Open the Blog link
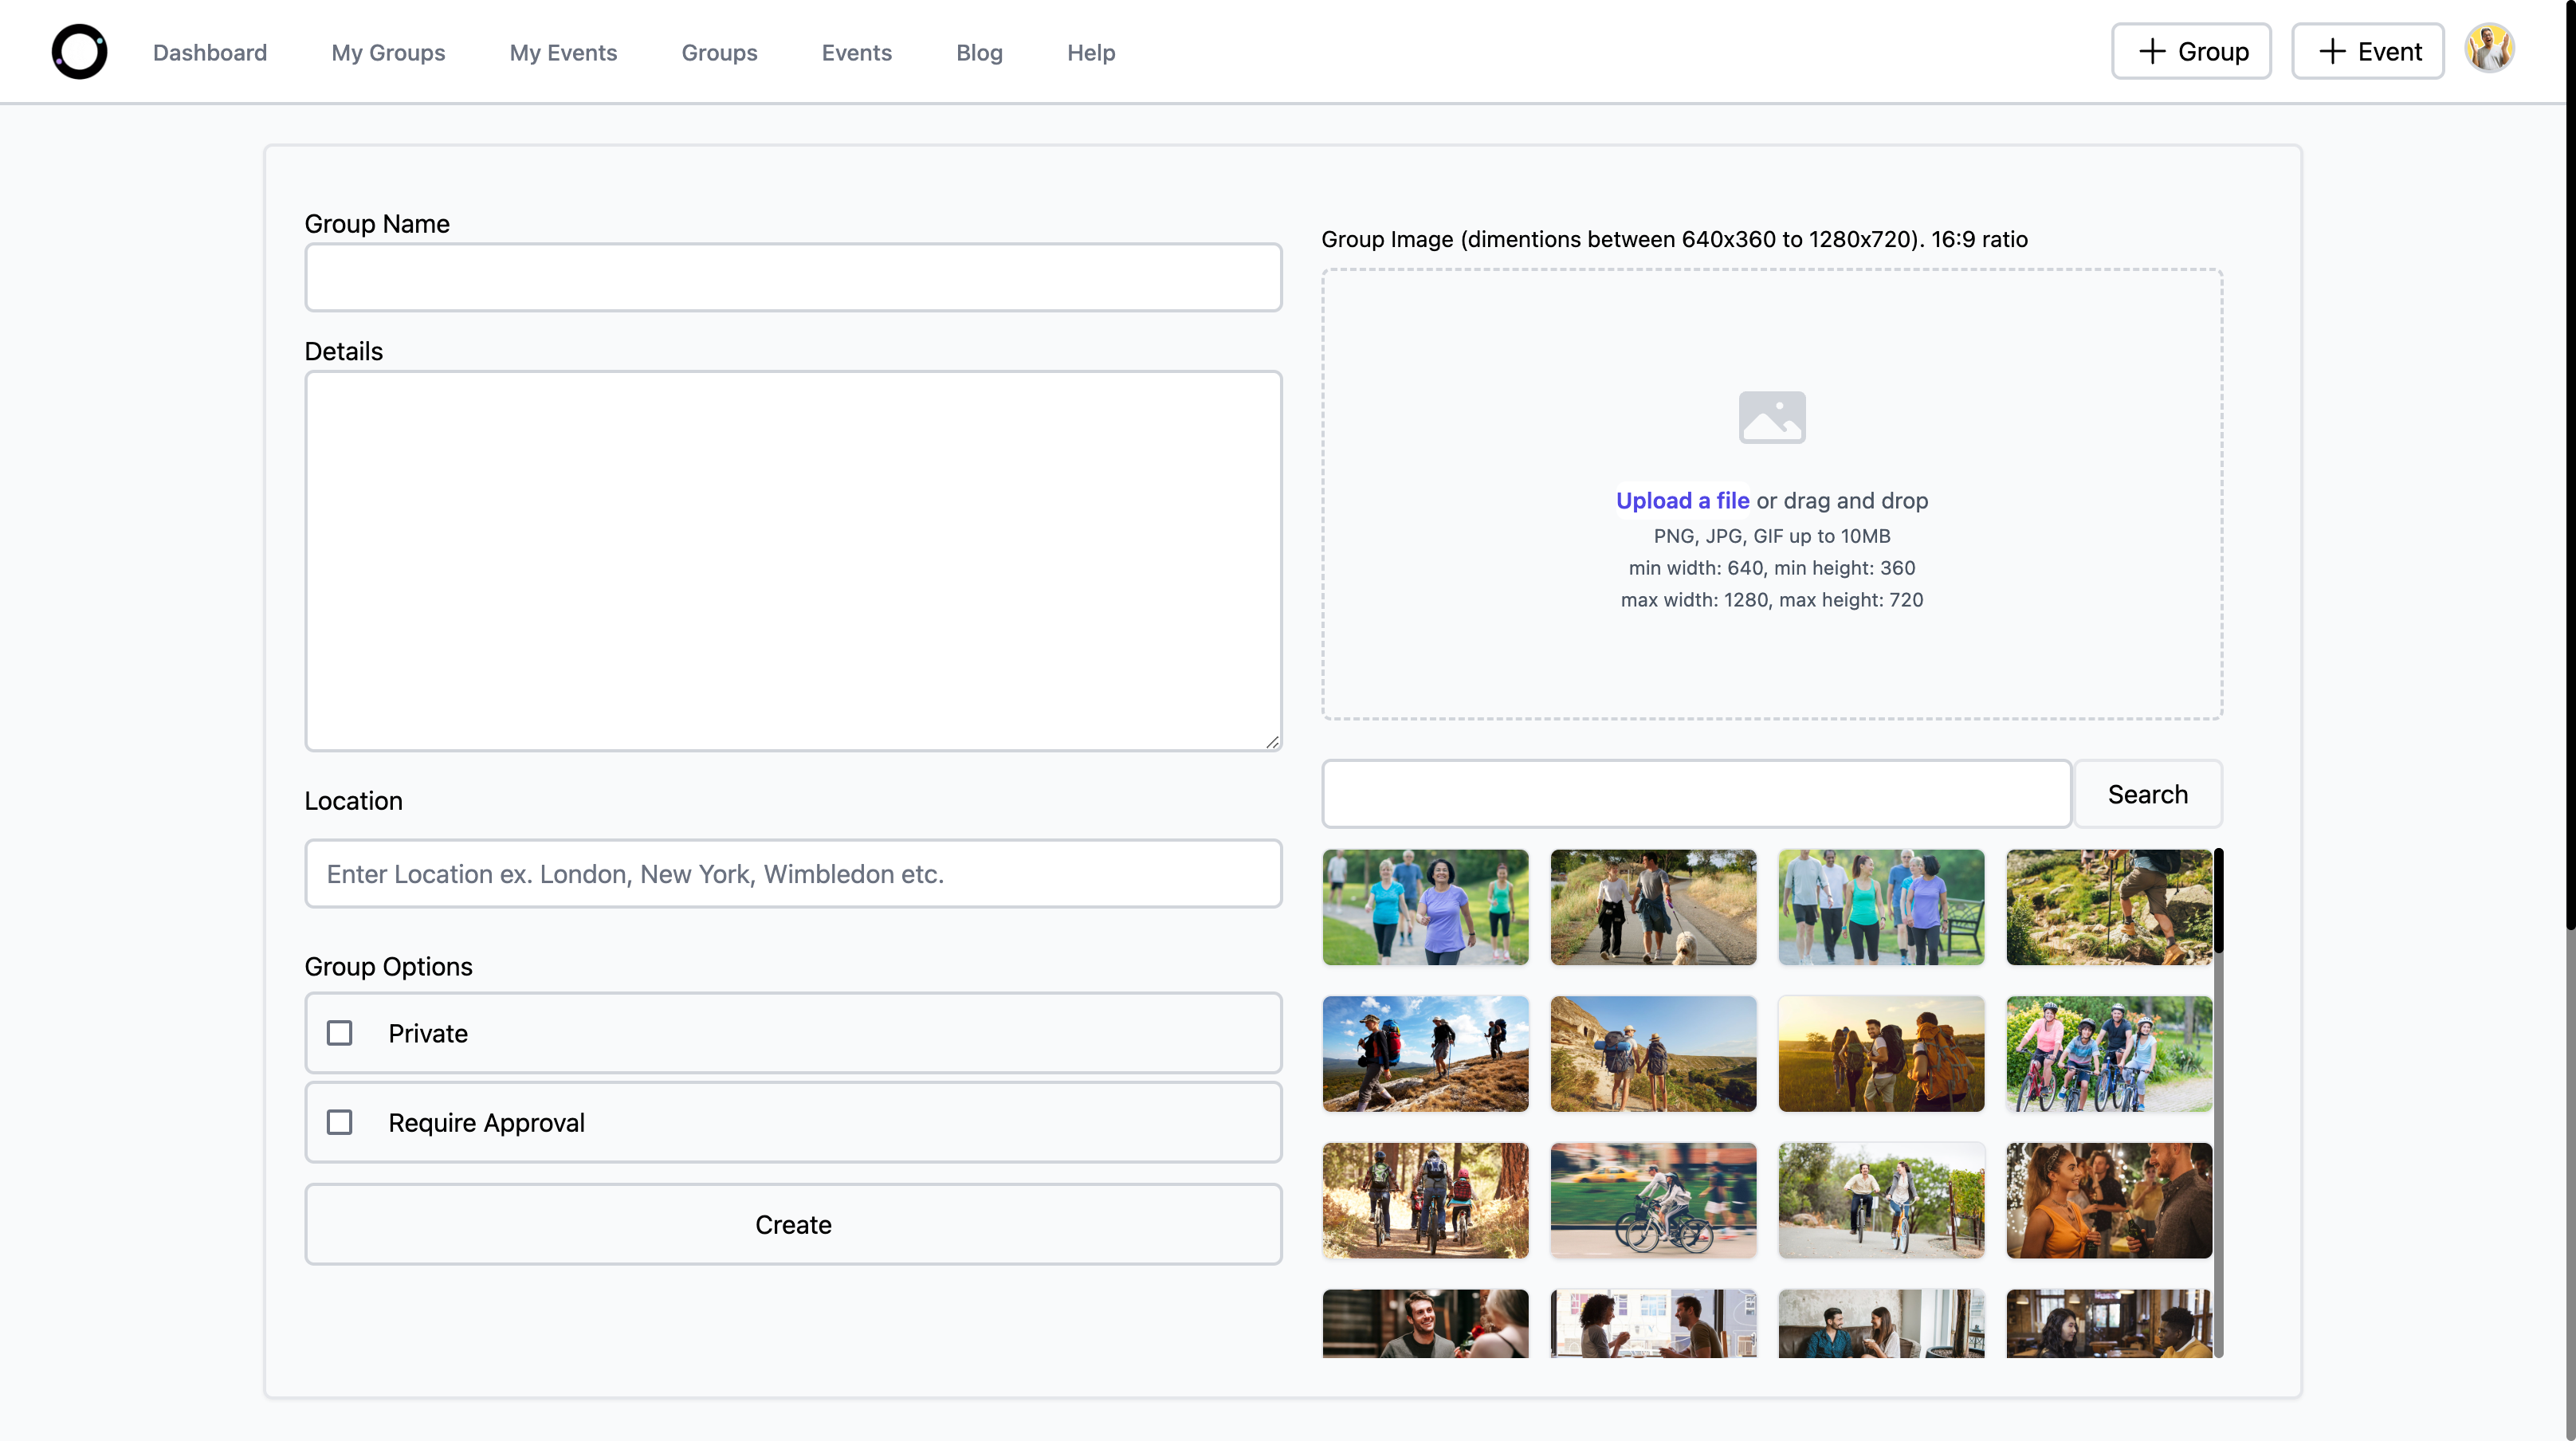 coord(979,52)
